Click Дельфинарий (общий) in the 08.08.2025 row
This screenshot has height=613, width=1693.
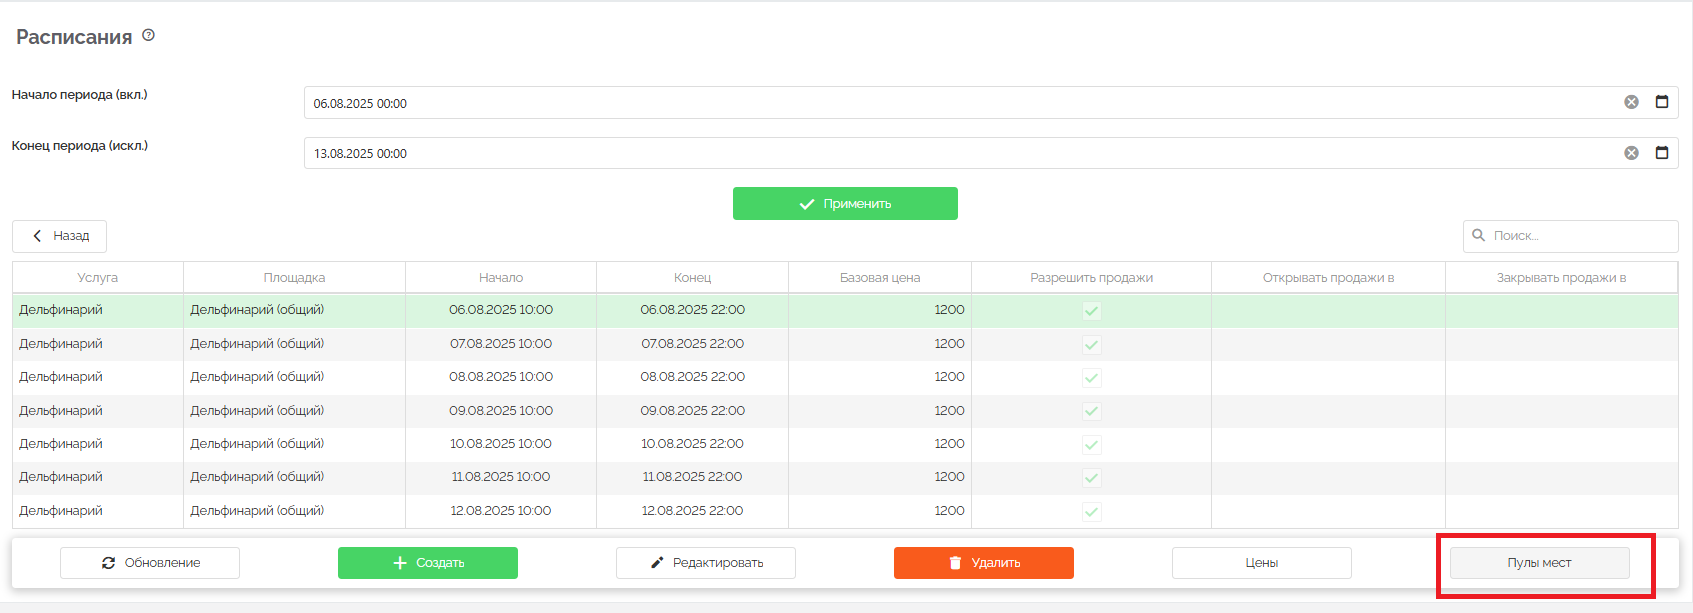[257, 377]
